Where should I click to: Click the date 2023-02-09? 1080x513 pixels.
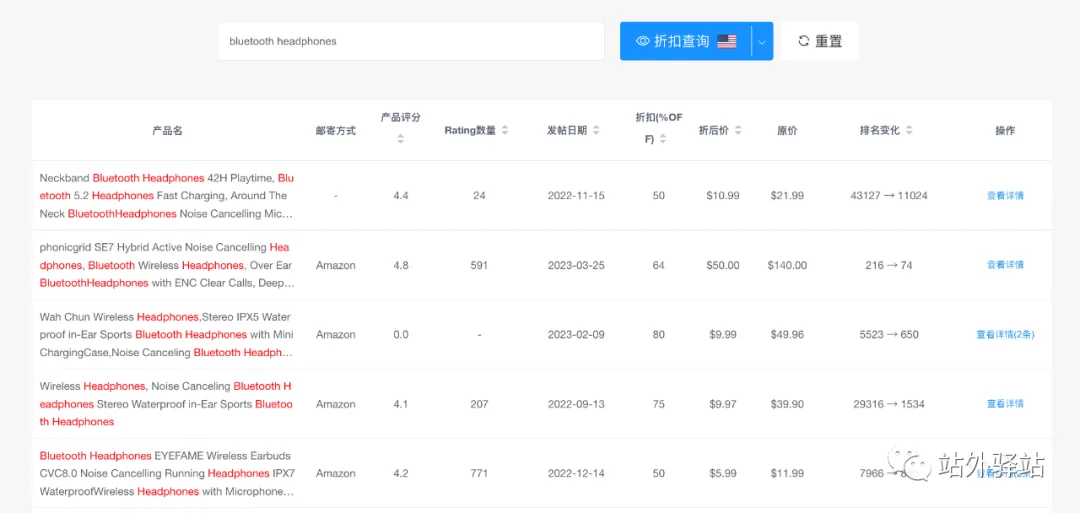pyautogui.click(x=576, y=335)
